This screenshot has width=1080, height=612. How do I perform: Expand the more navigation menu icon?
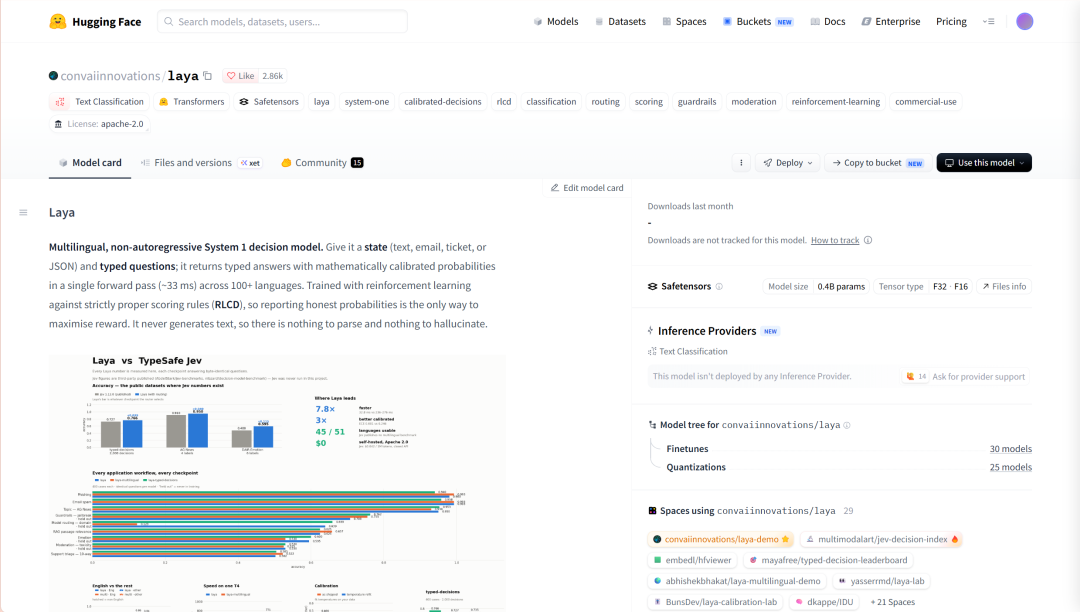click(x=988, y=21)
